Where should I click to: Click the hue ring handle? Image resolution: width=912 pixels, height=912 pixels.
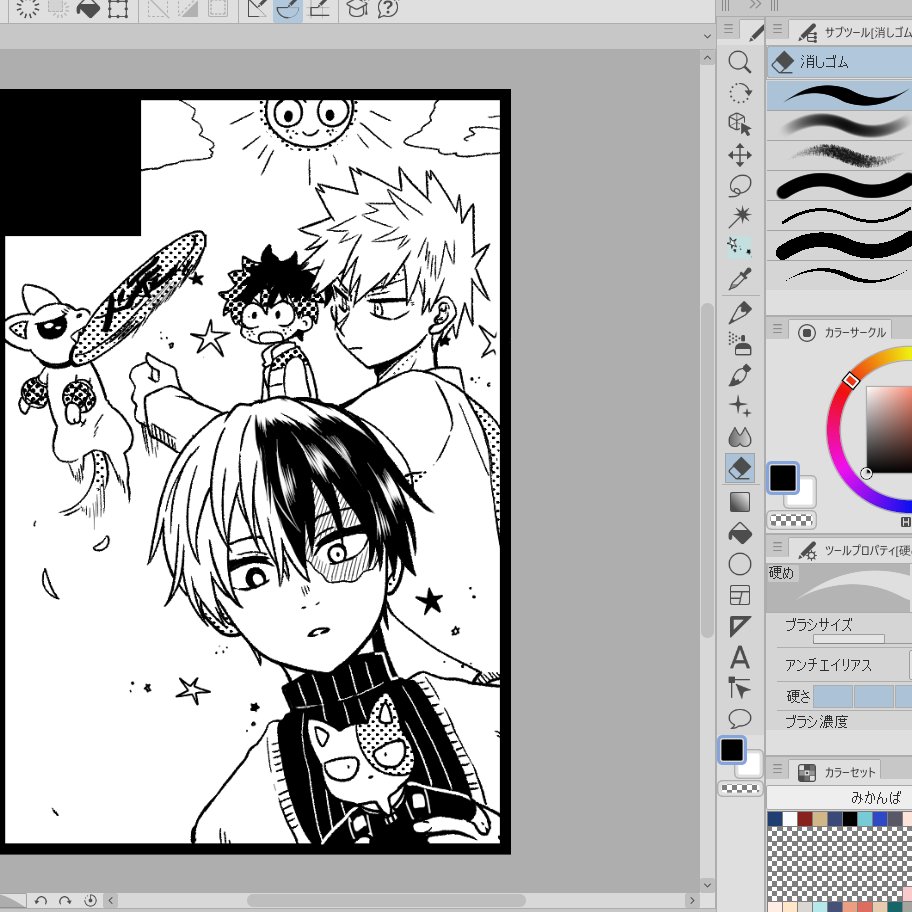850,380
